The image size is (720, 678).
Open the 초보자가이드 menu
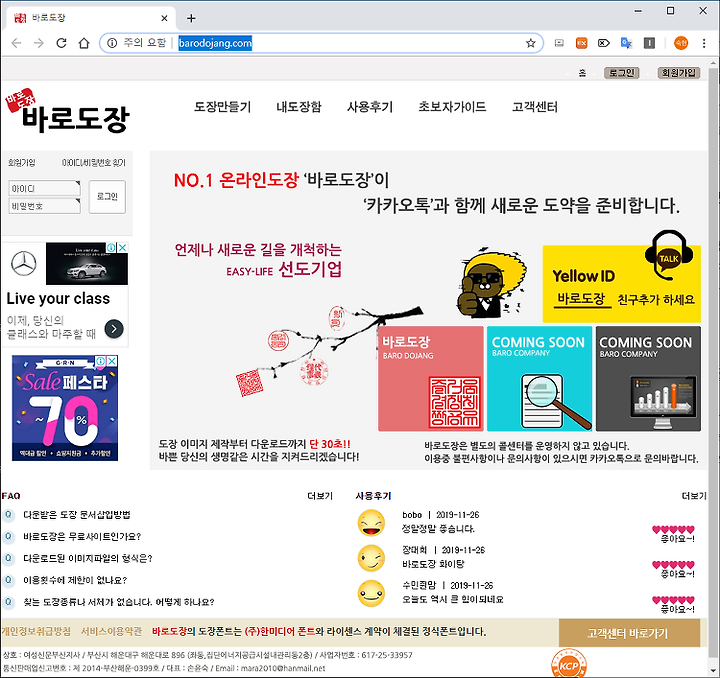tap(452, 107)
